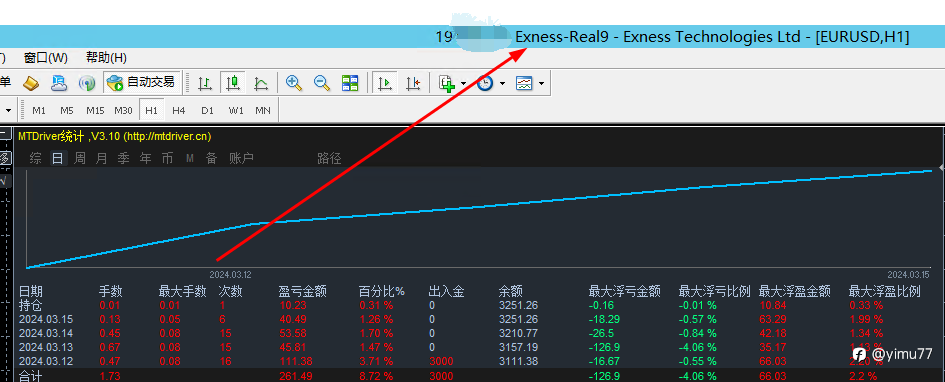Select the W1 timeframe

236,110
